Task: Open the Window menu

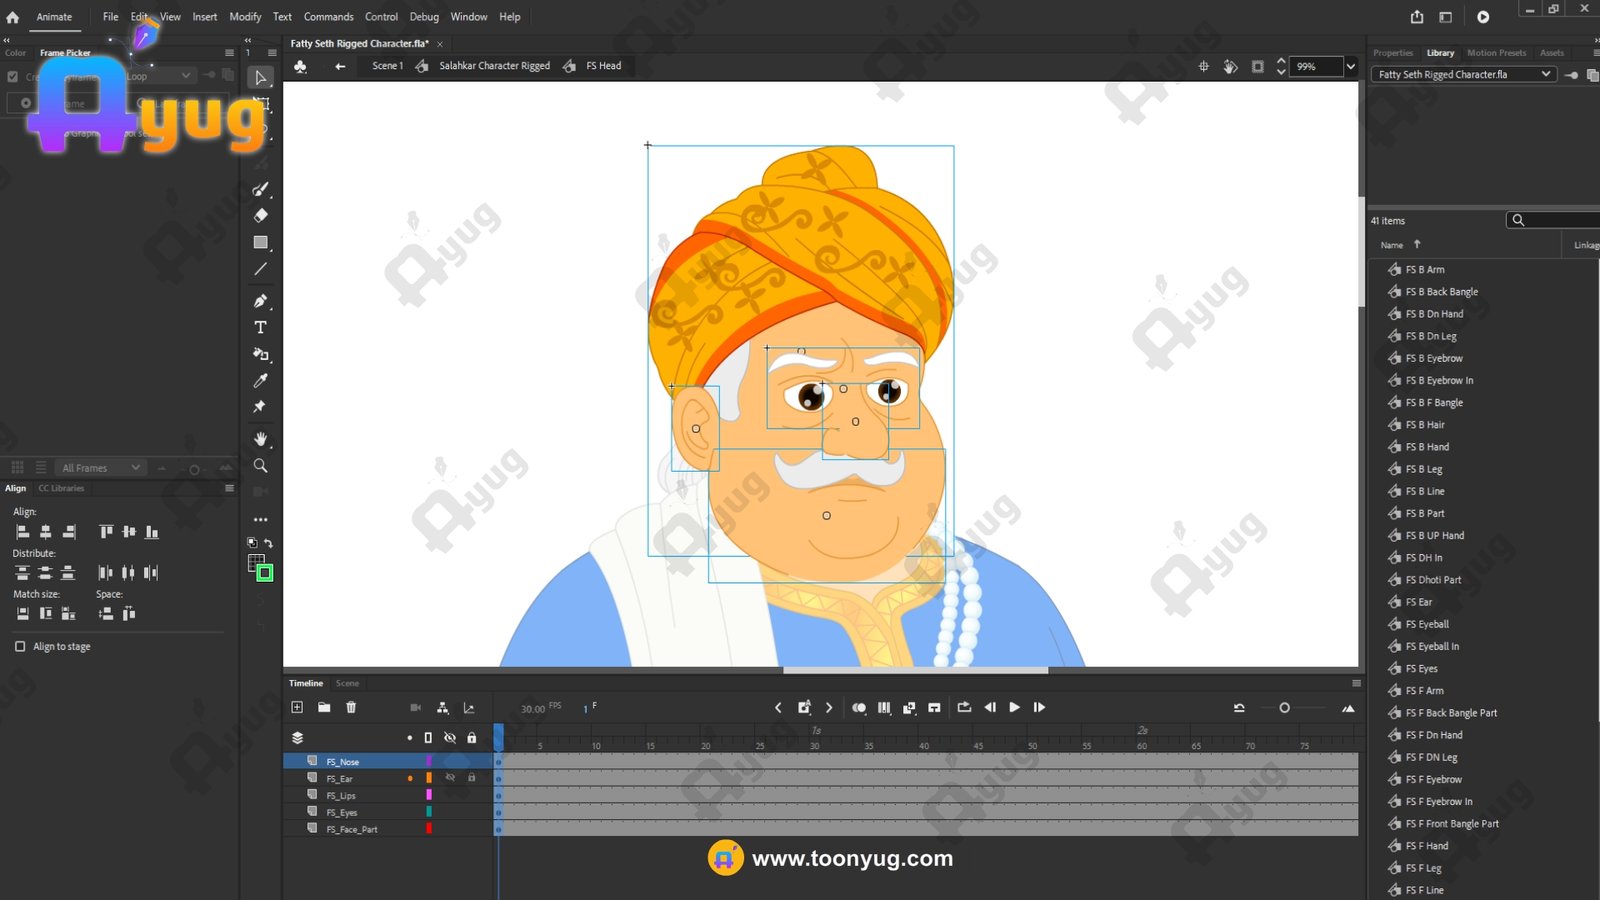Action: [469, 17]
